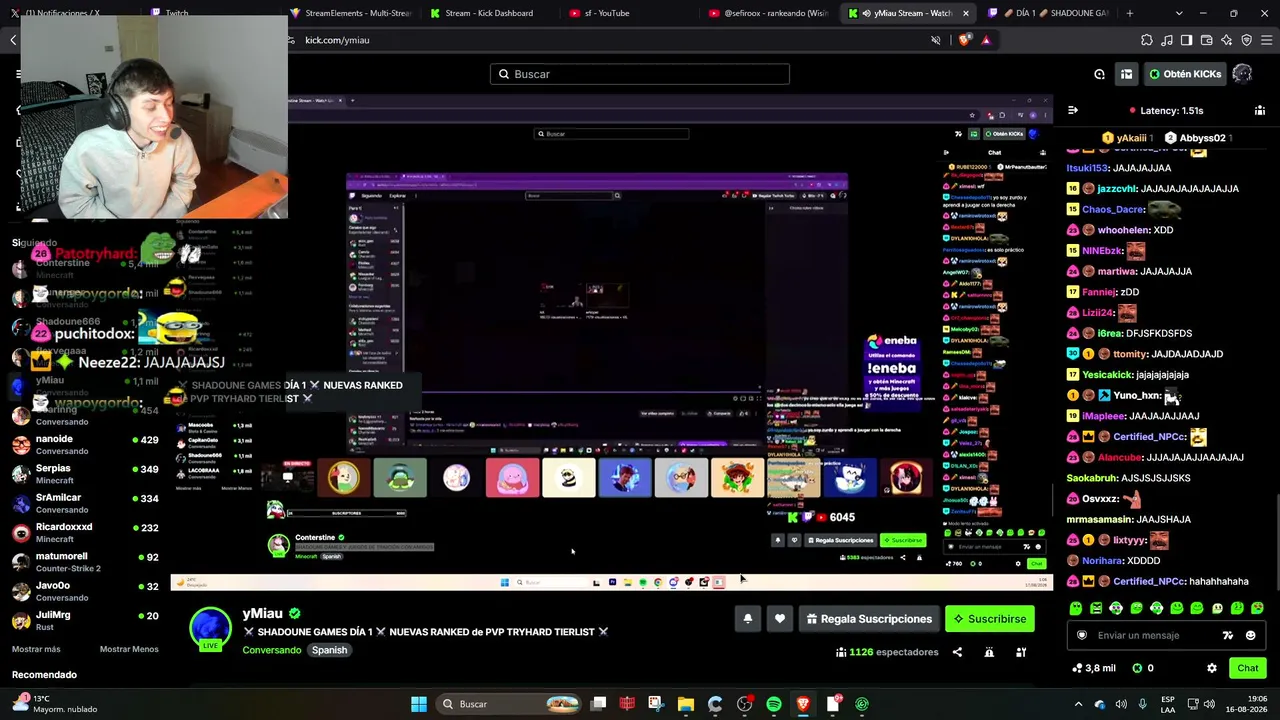Open the Spanish language tag
1280x720 pixels.
click(x=329, y=650)
